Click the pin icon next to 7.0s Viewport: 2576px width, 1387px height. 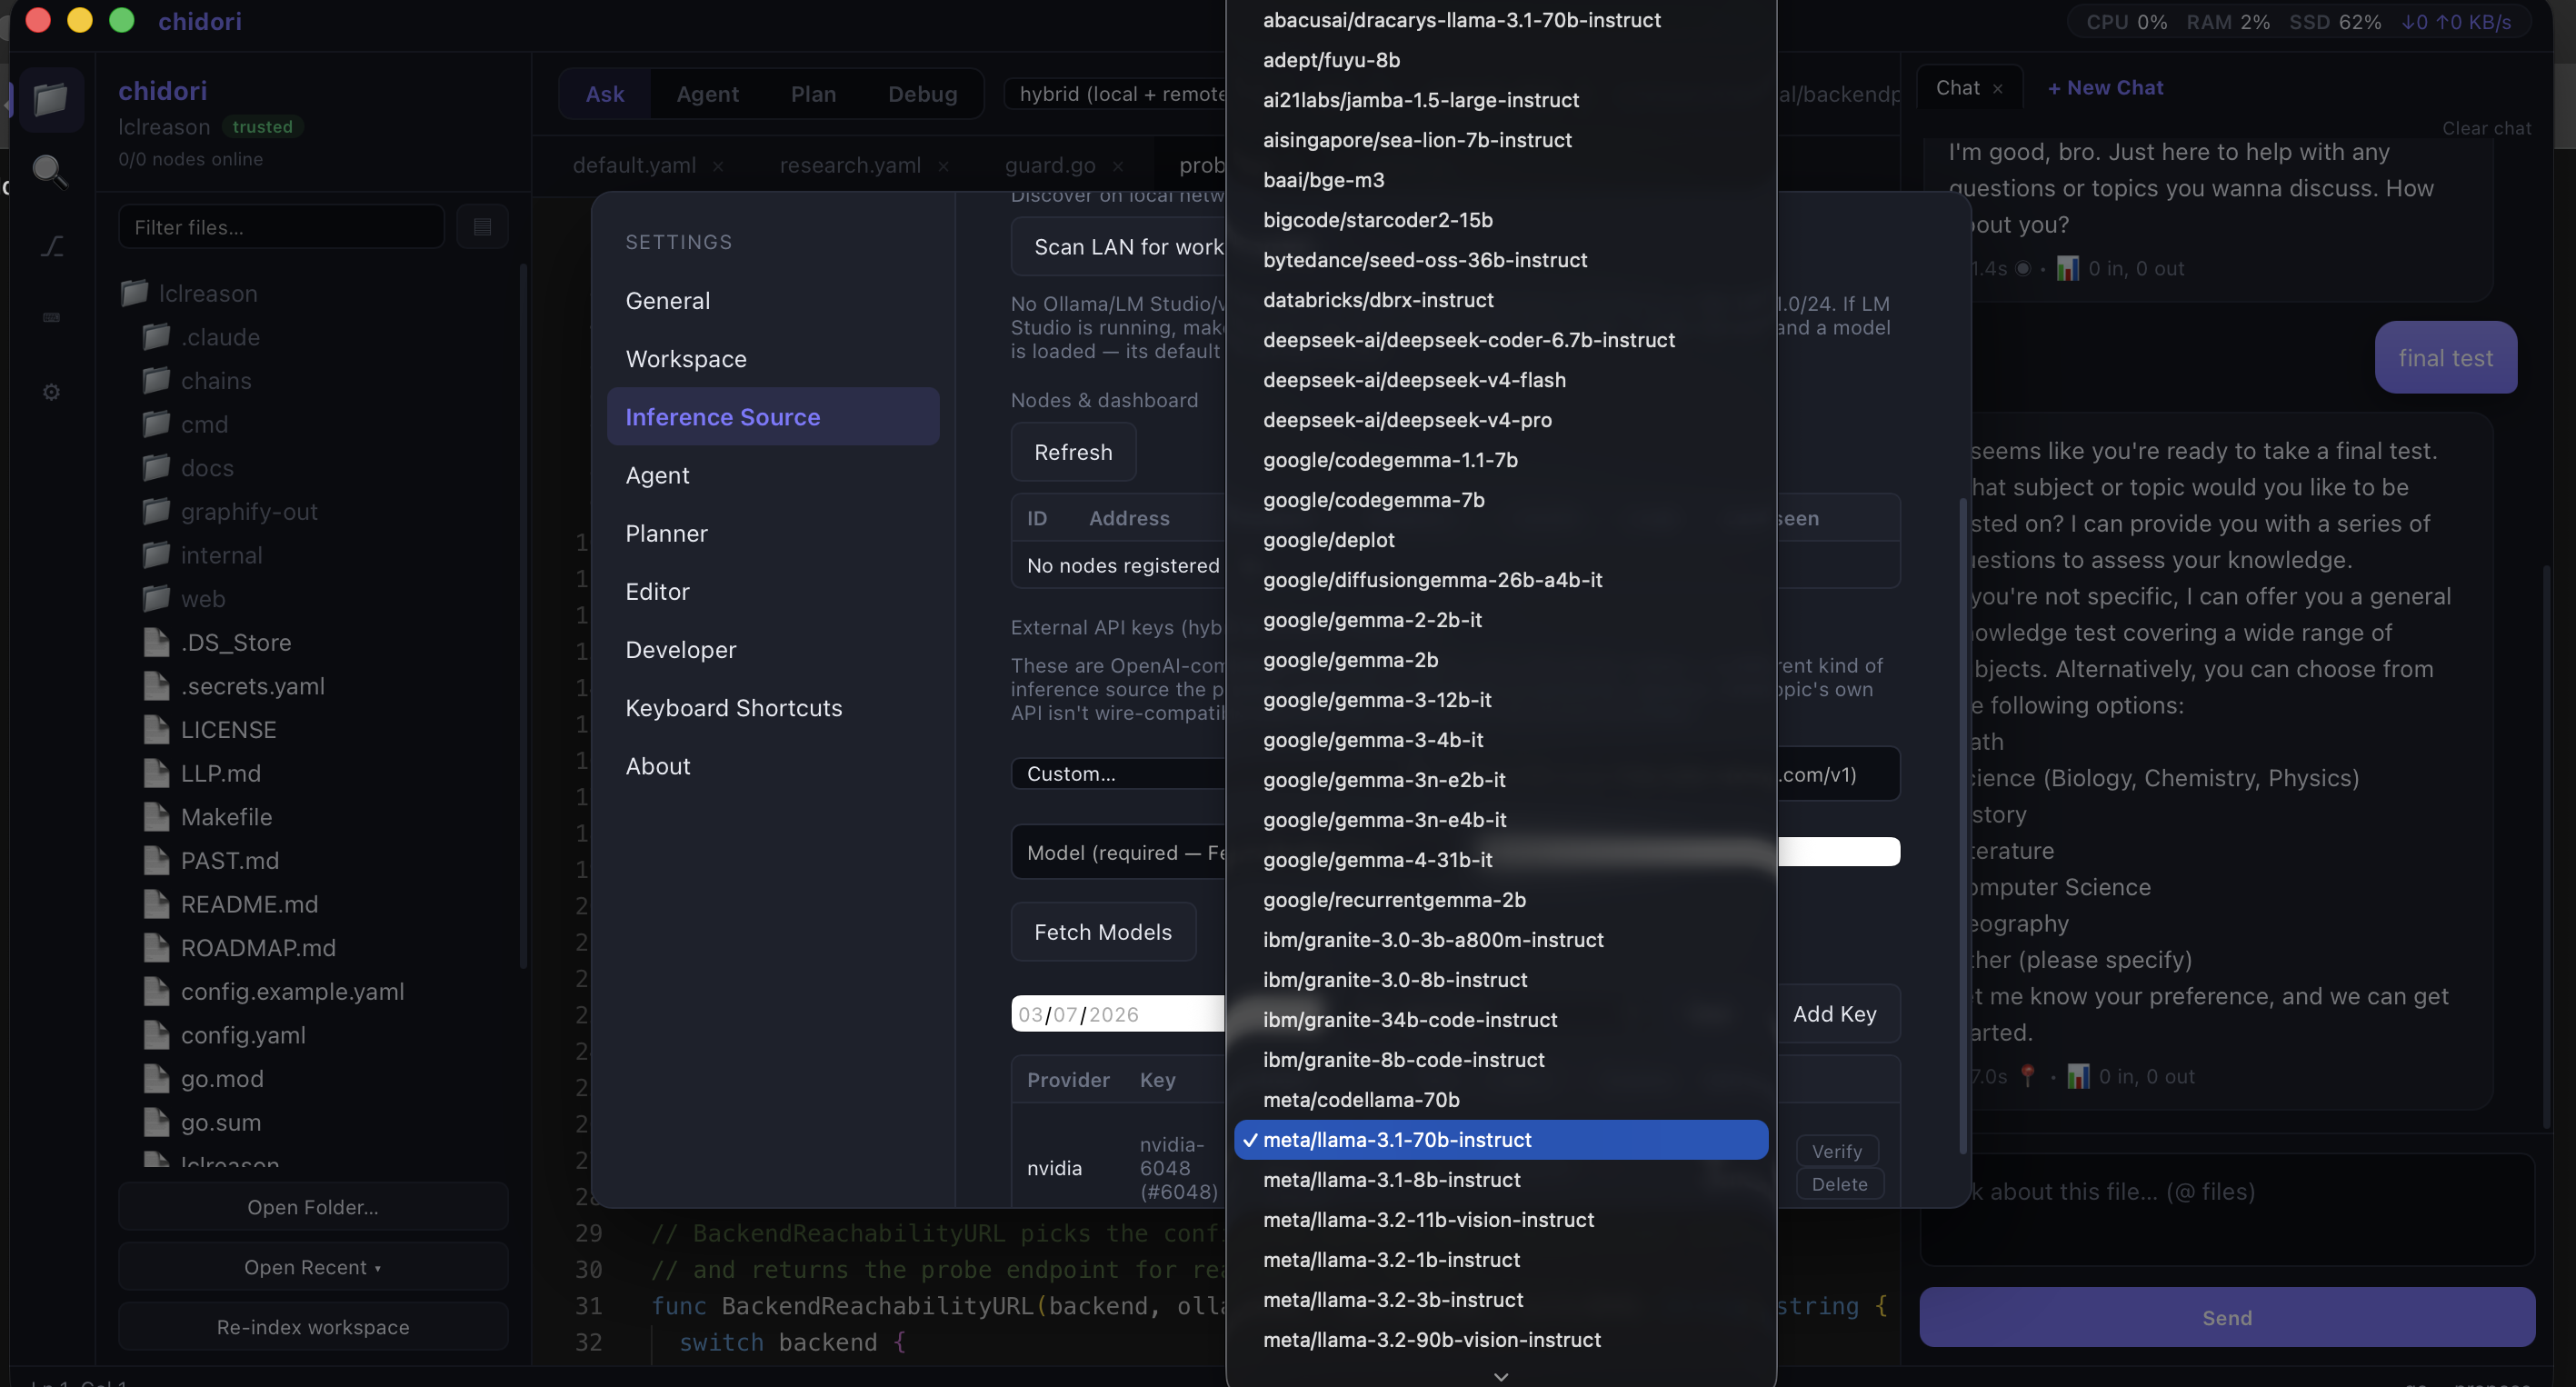click(x=2027, y=1076)
